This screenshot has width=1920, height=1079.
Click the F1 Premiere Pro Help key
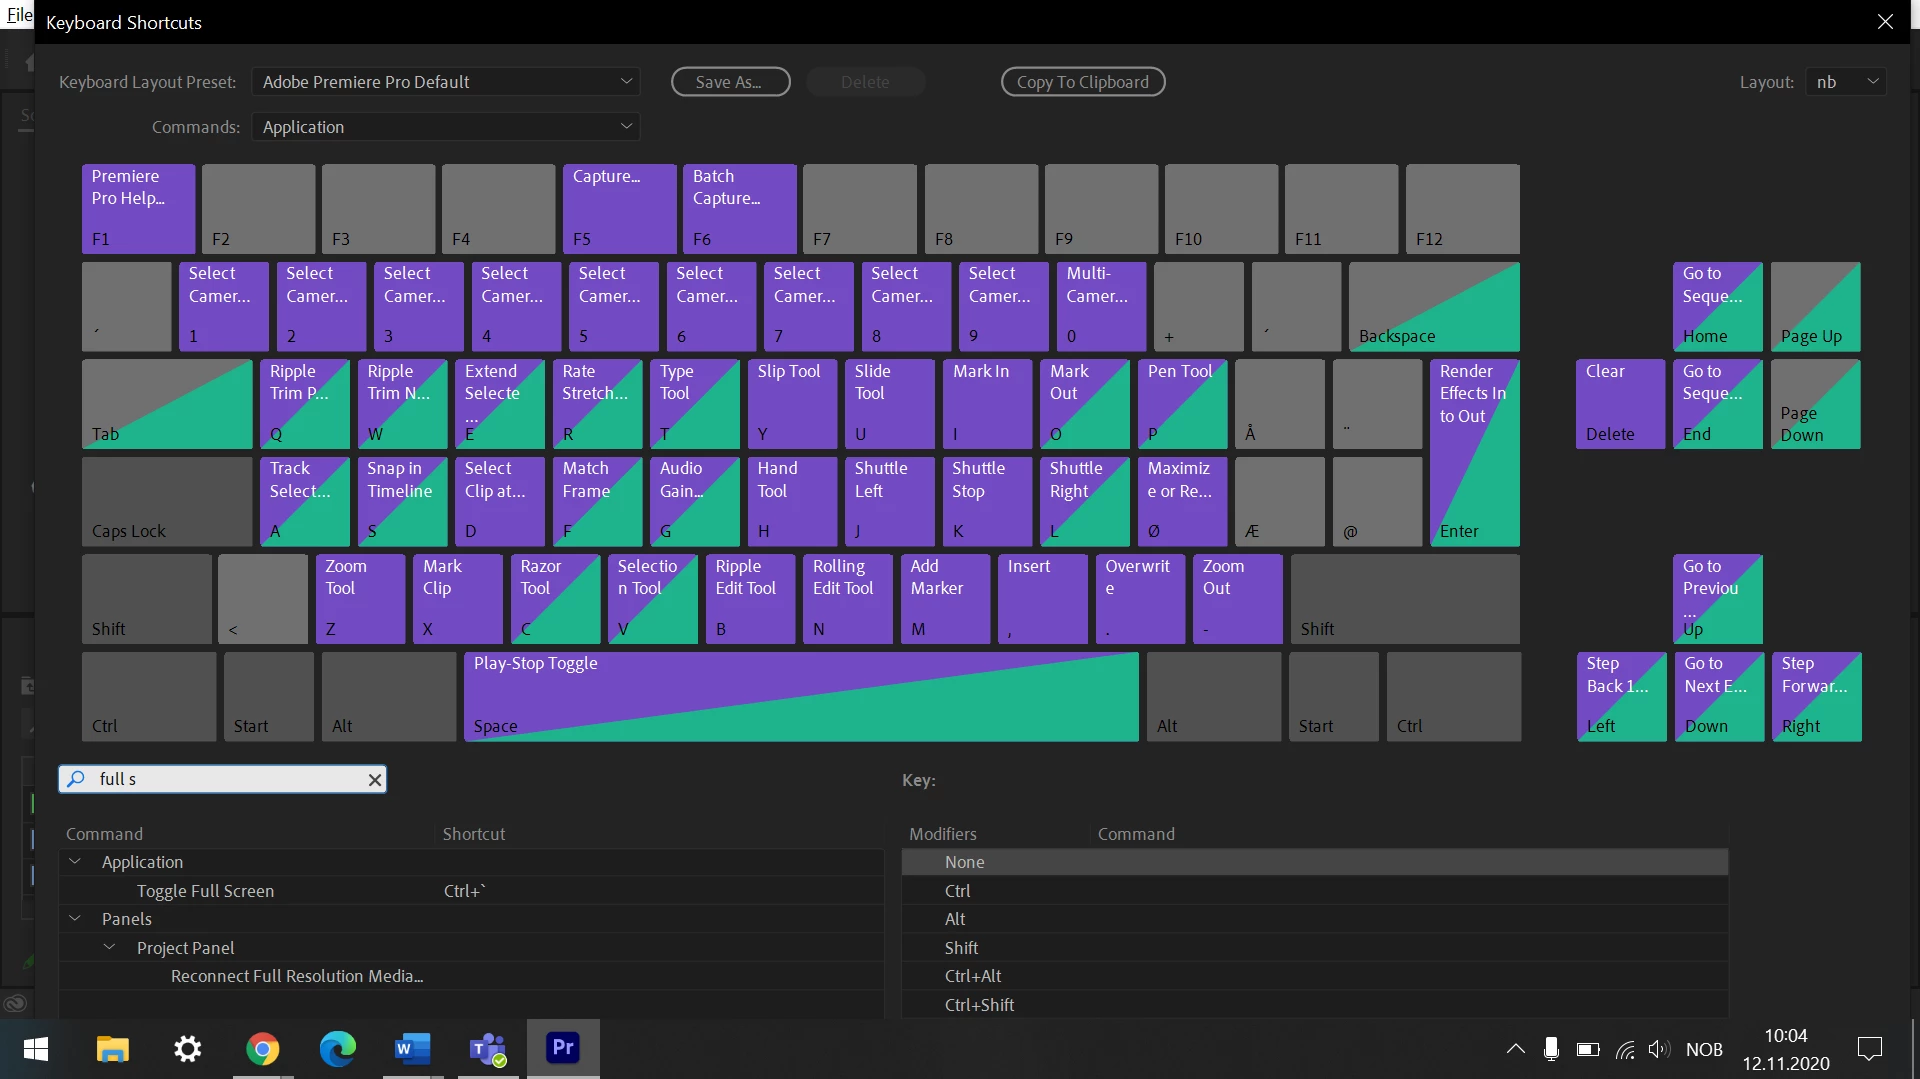[138, 208]
